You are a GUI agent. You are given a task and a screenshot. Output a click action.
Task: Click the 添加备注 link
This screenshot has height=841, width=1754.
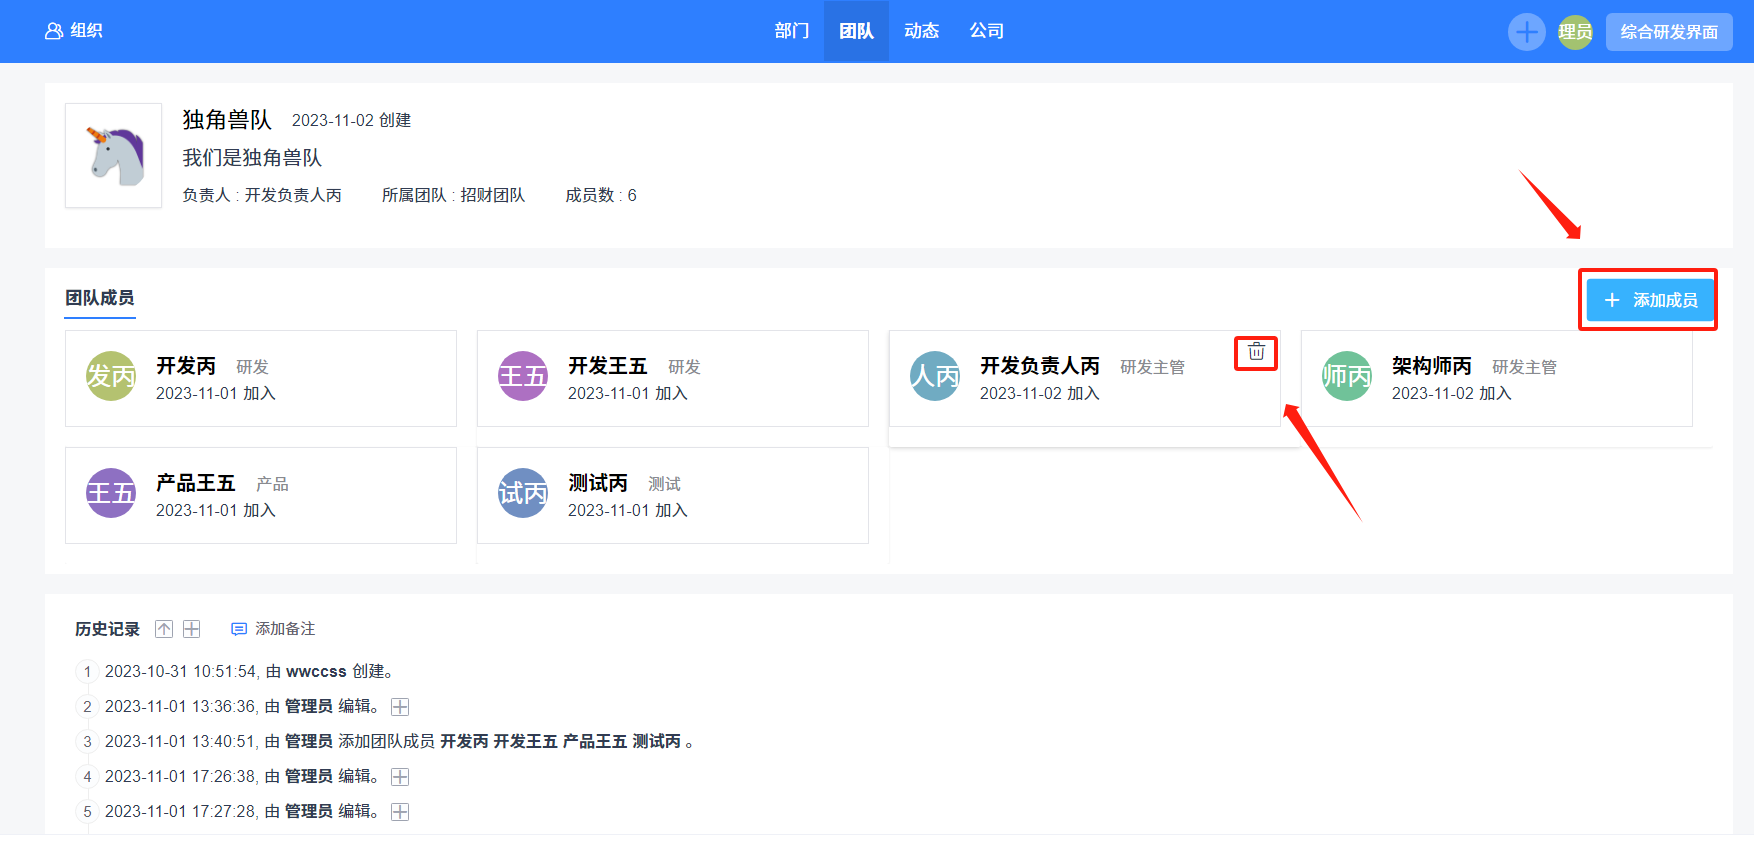pos(285,629)
